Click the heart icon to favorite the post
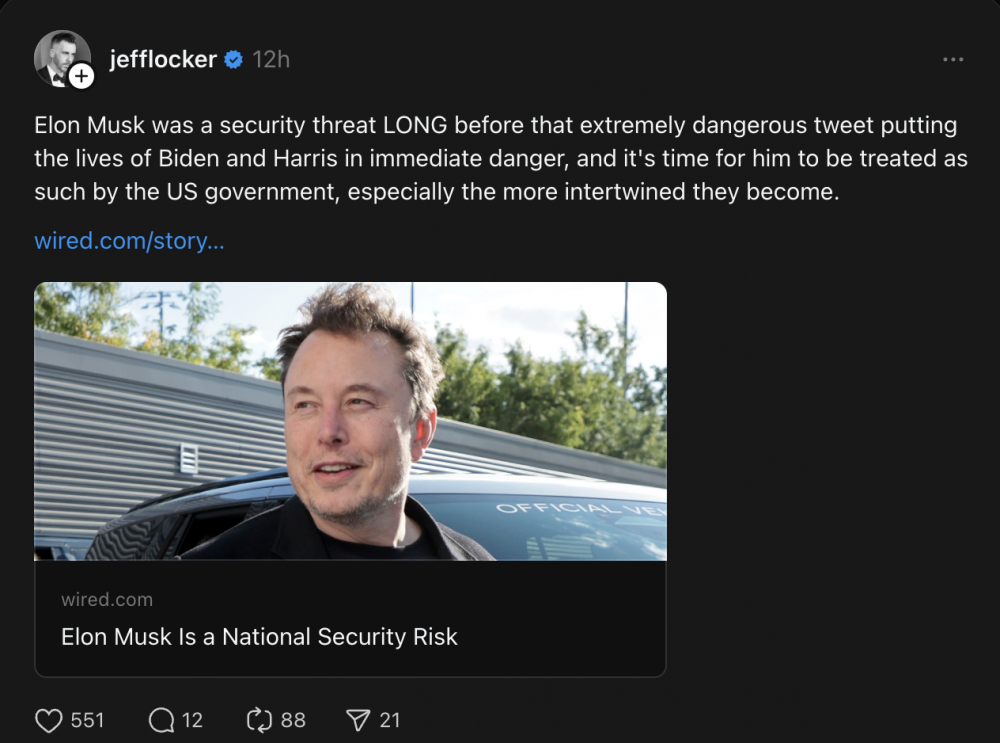The width and height of the screenshot is (1000, 743). coord(47,719)
